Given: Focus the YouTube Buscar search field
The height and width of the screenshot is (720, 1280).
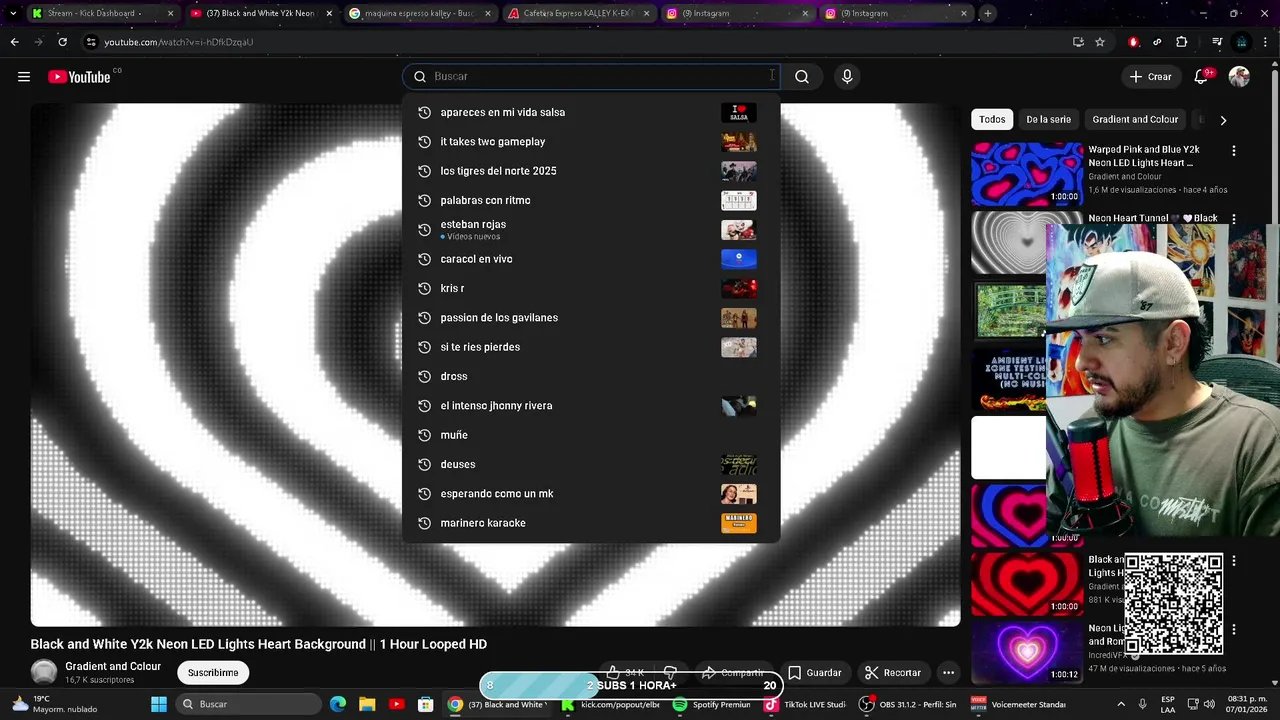Looking at the screenshot, I should [591, 77].
